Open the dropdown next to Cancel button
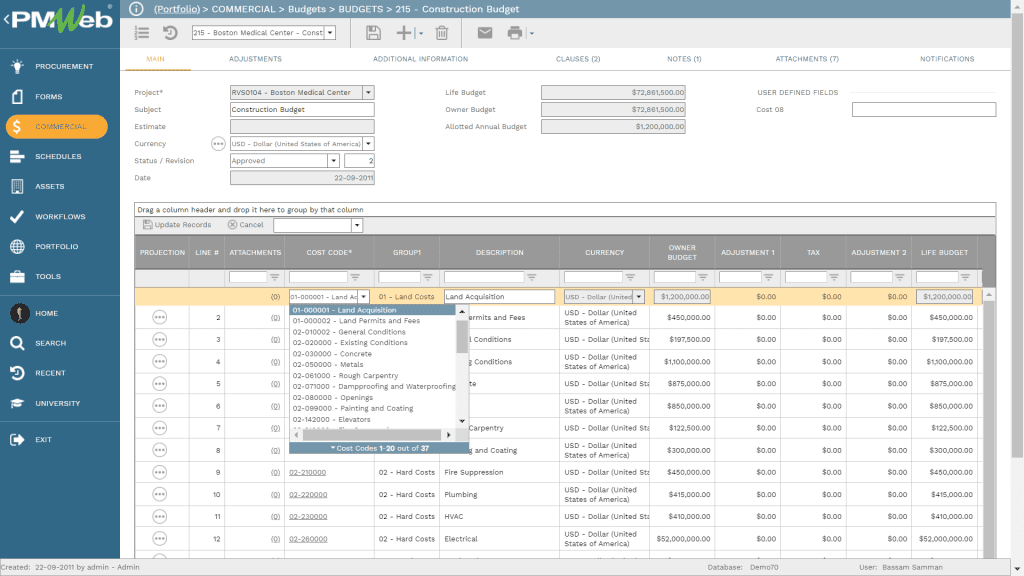Screen dimensions: 1024x576 click(357, 225)
